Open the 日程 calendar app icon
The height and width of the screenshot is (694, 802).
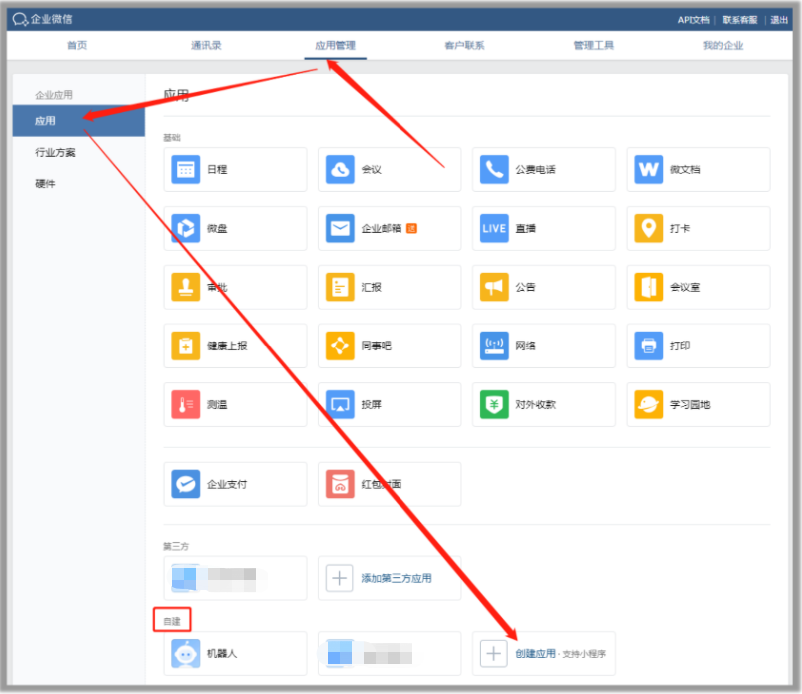[185, 169]
